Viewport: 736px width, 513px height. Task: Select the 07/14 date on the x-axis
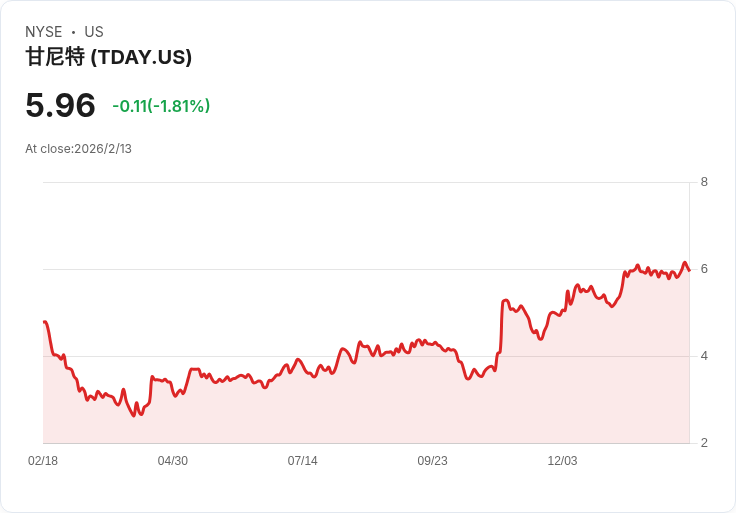[303, 461]
